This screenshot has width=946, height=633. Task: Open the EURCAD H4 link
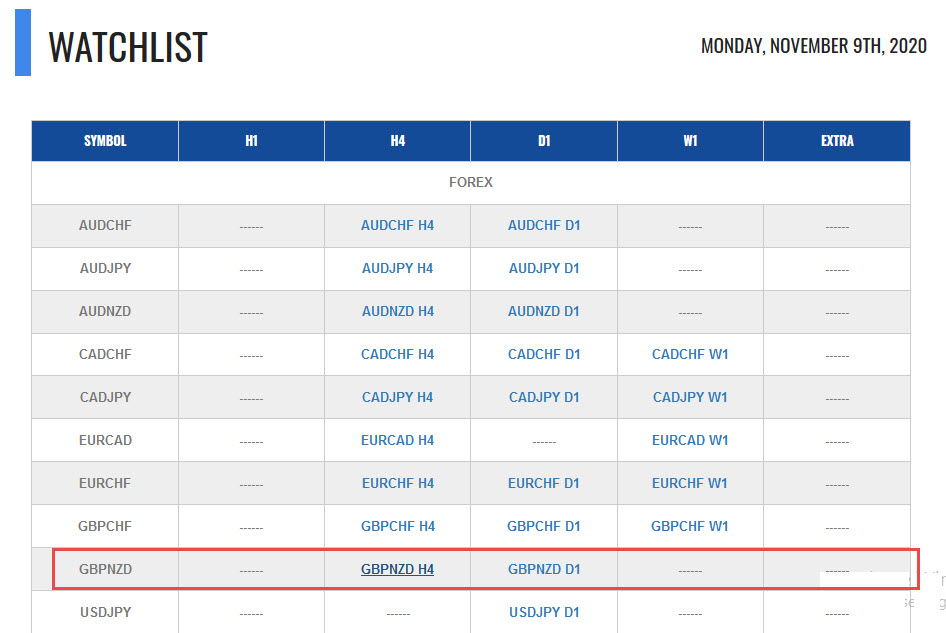(397, 441)
